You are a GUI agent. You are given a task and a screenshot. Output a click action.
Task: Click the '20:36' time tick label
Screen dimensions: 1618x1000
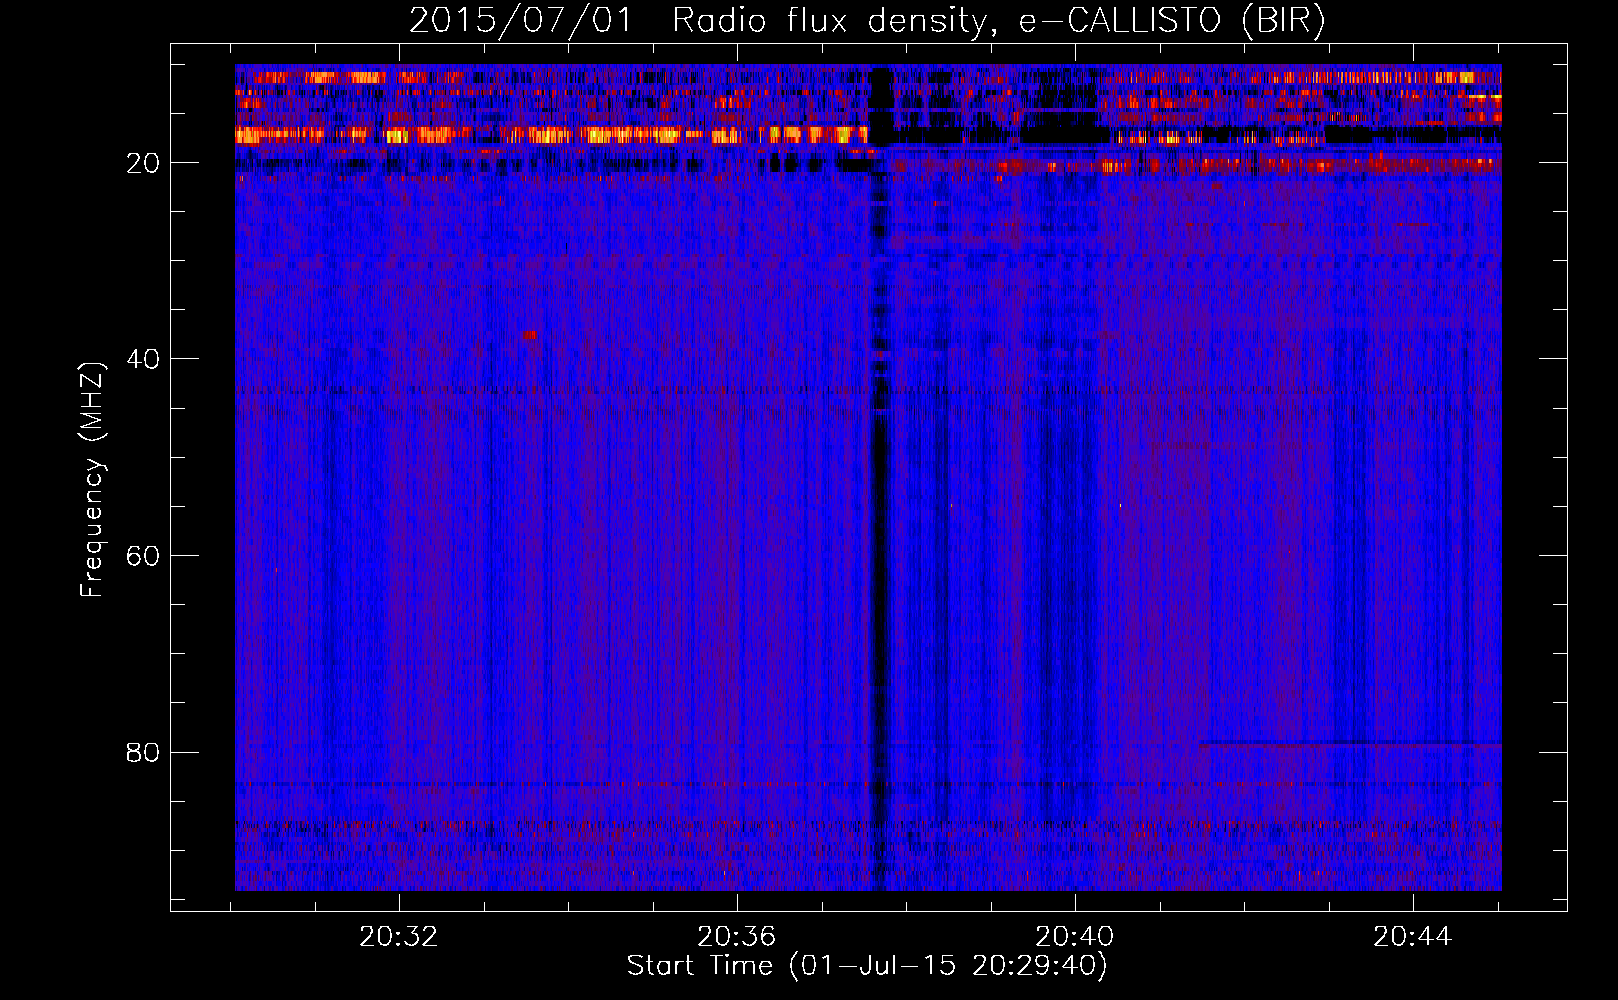[x=737, y=937]
